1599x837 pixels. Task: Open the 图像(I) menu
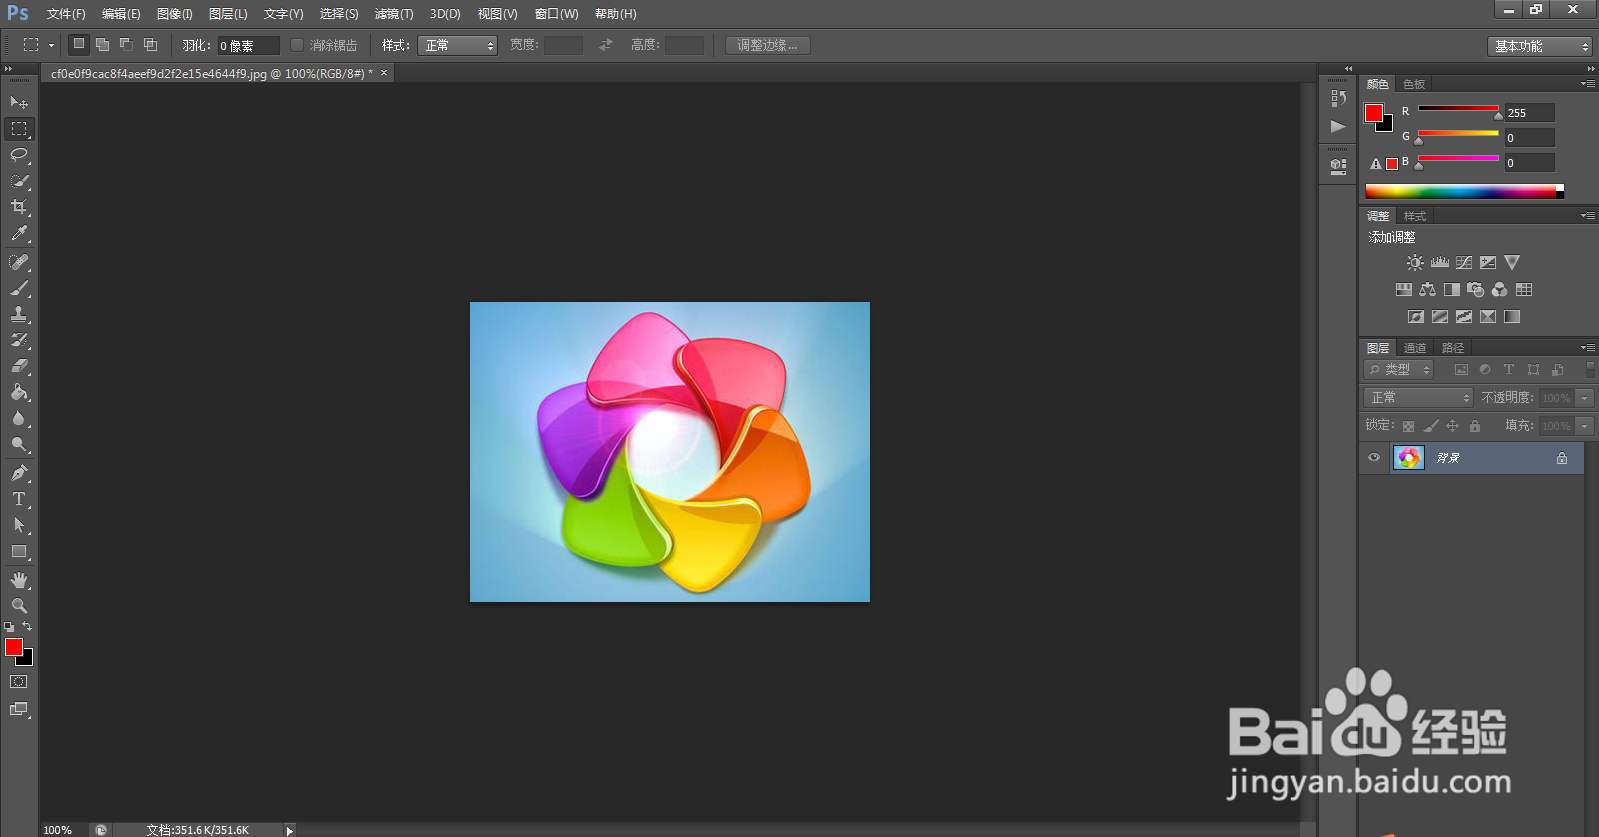(174, 14)
